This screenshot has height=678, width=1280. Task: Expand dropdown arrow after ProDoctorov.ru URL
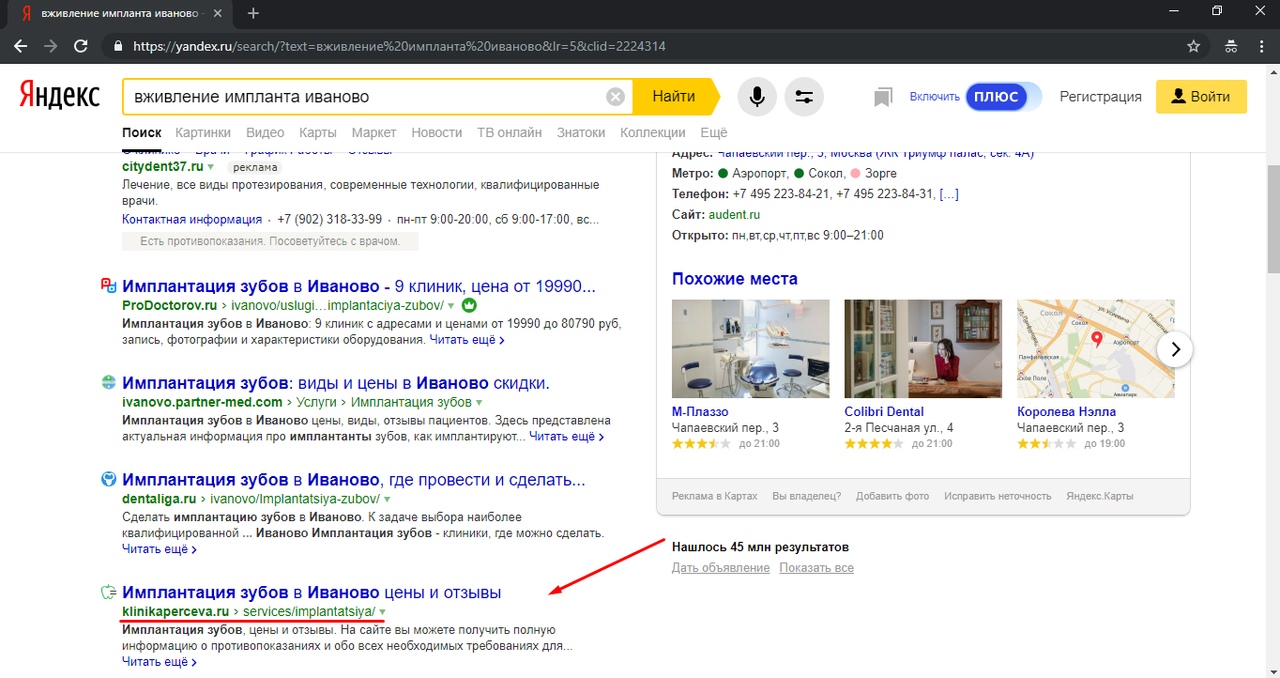[451, 305]
